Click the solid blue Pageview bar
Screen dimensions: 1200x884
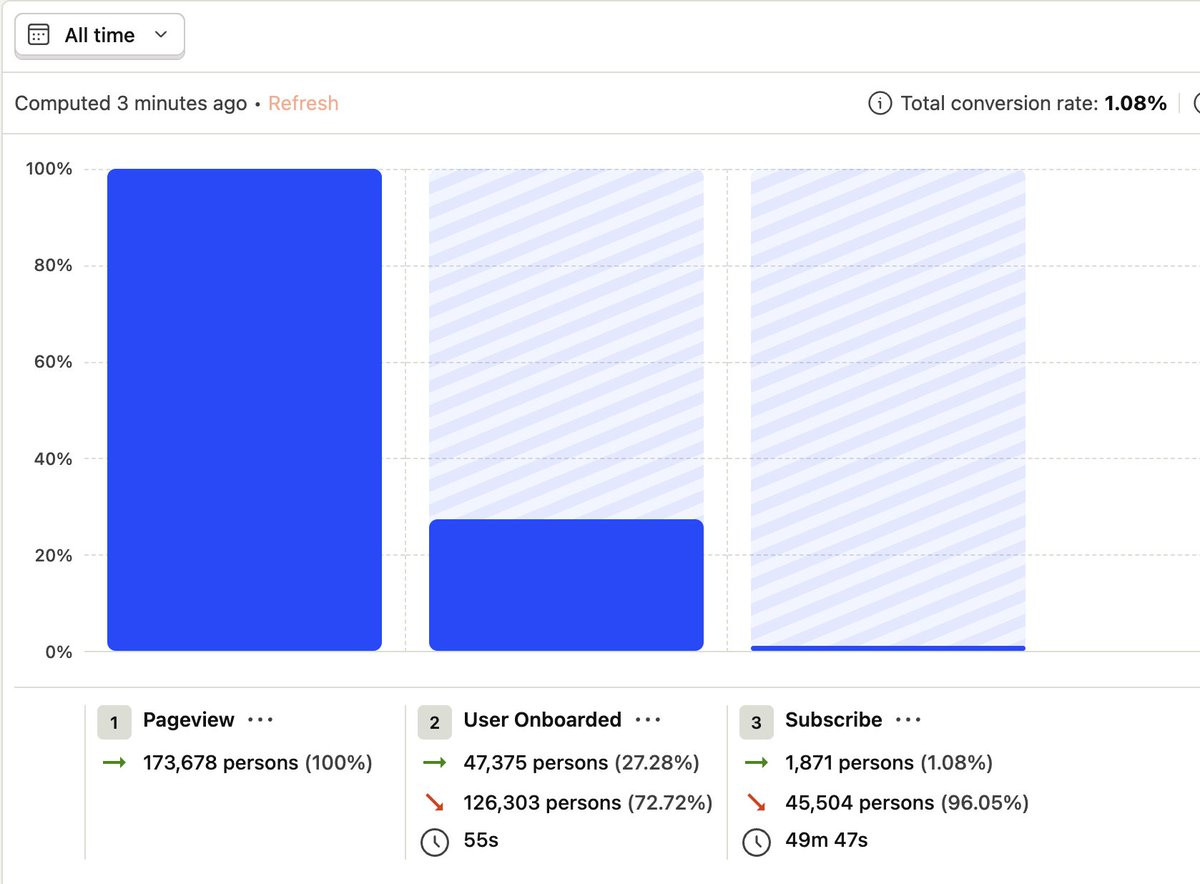244,410
